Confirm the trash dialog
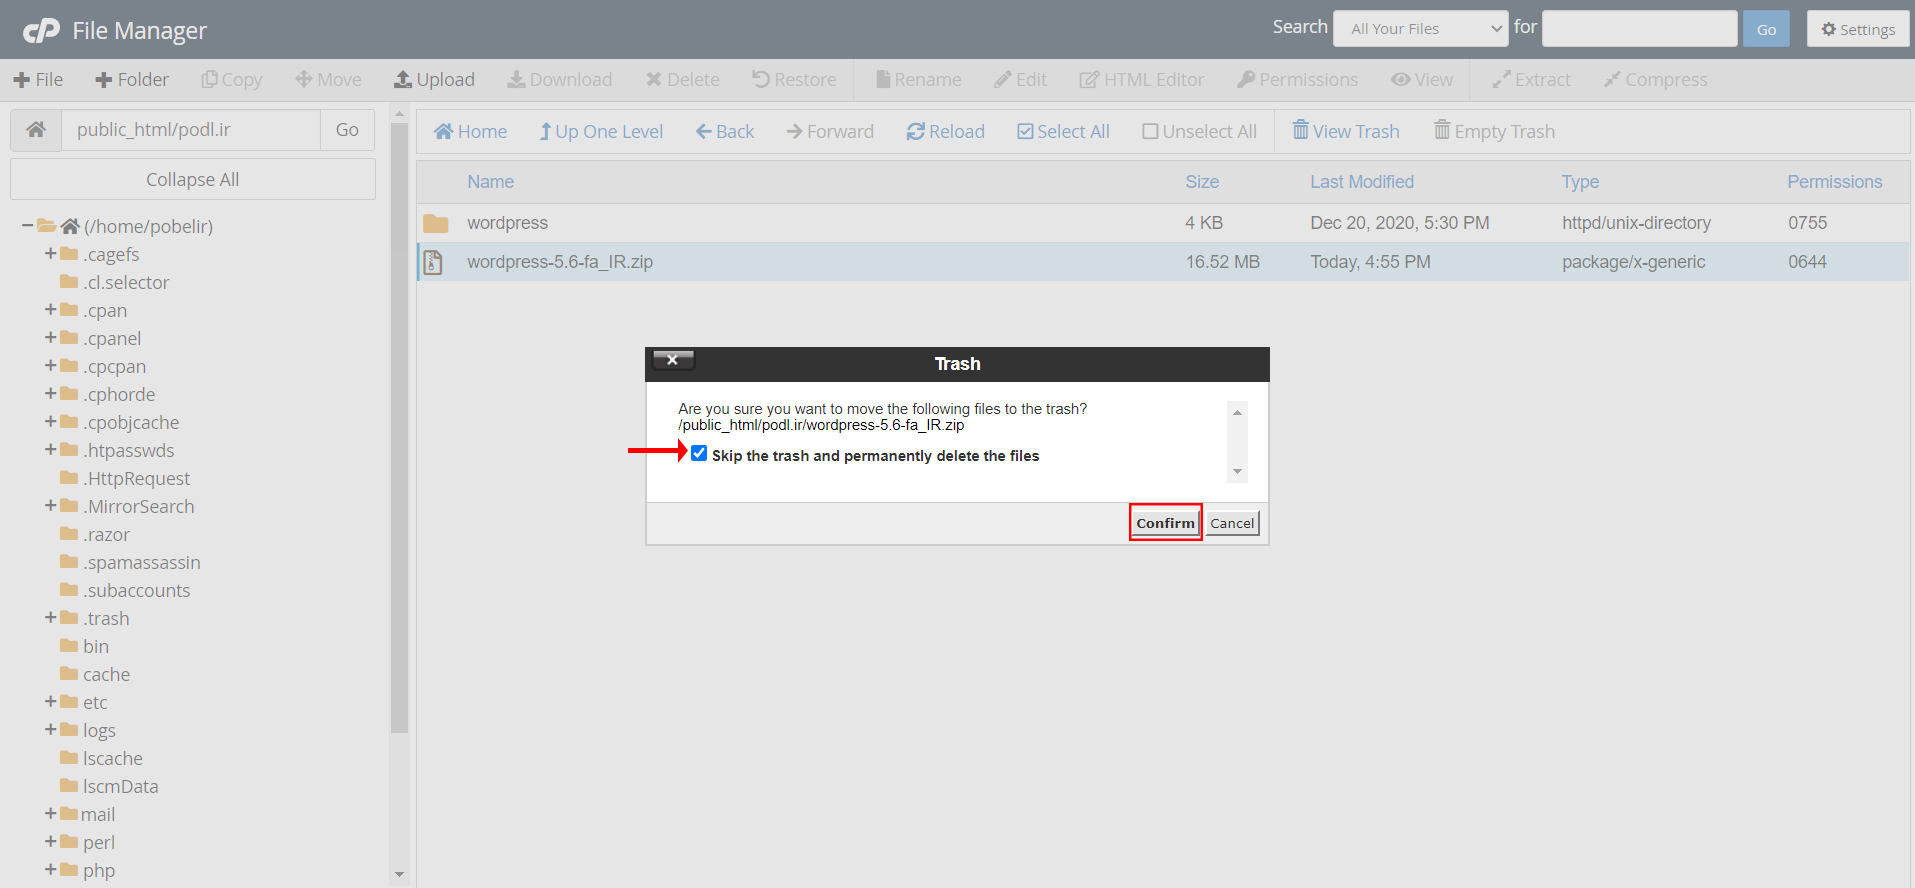This screenshot has height=888, width=1915. pyautogui.click(x=1165, y=523)
